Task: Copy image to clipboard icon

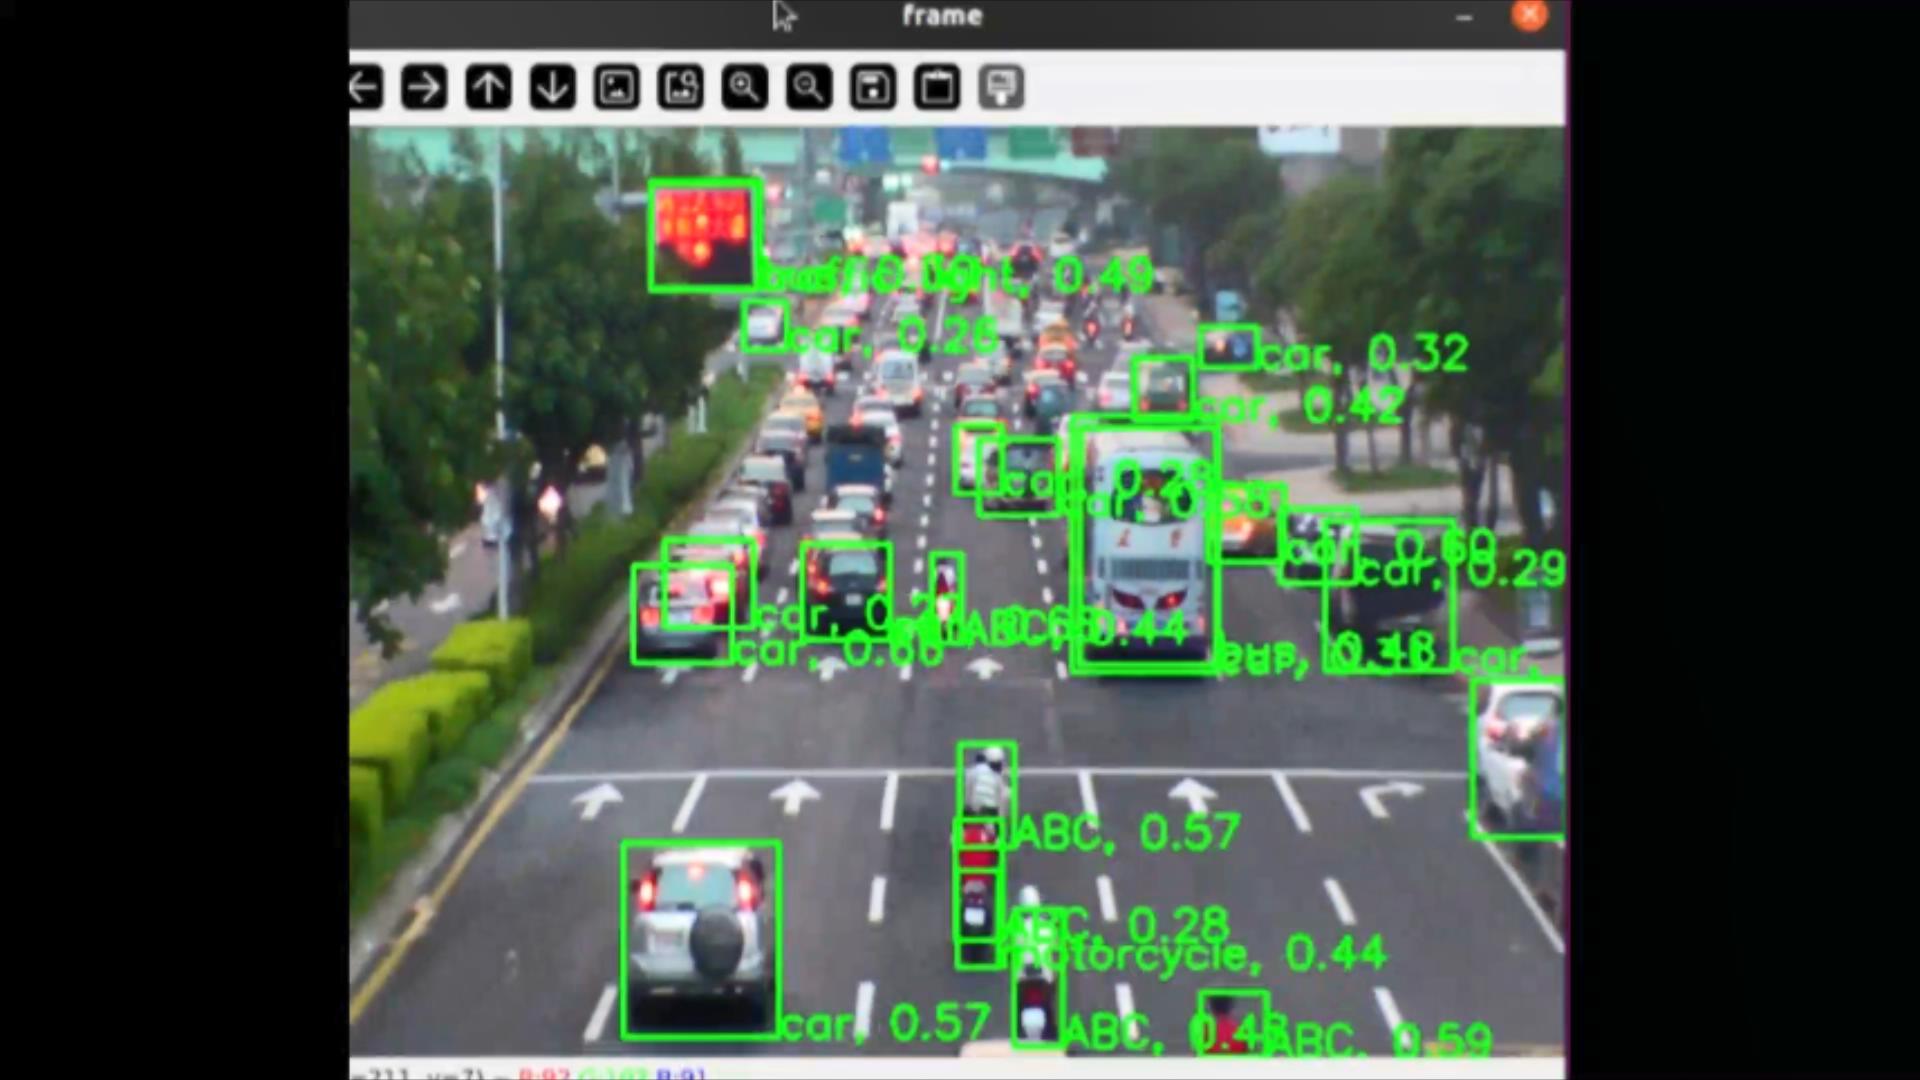Action: (937, 88)
